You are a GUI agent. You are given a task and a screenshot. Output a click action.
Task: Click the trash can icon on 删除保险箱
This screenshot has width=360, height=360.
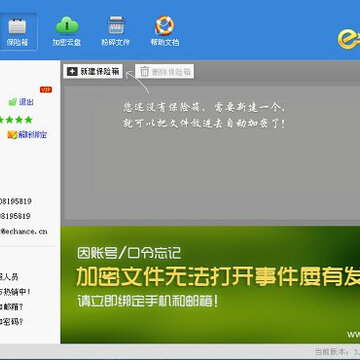(144, 72)
